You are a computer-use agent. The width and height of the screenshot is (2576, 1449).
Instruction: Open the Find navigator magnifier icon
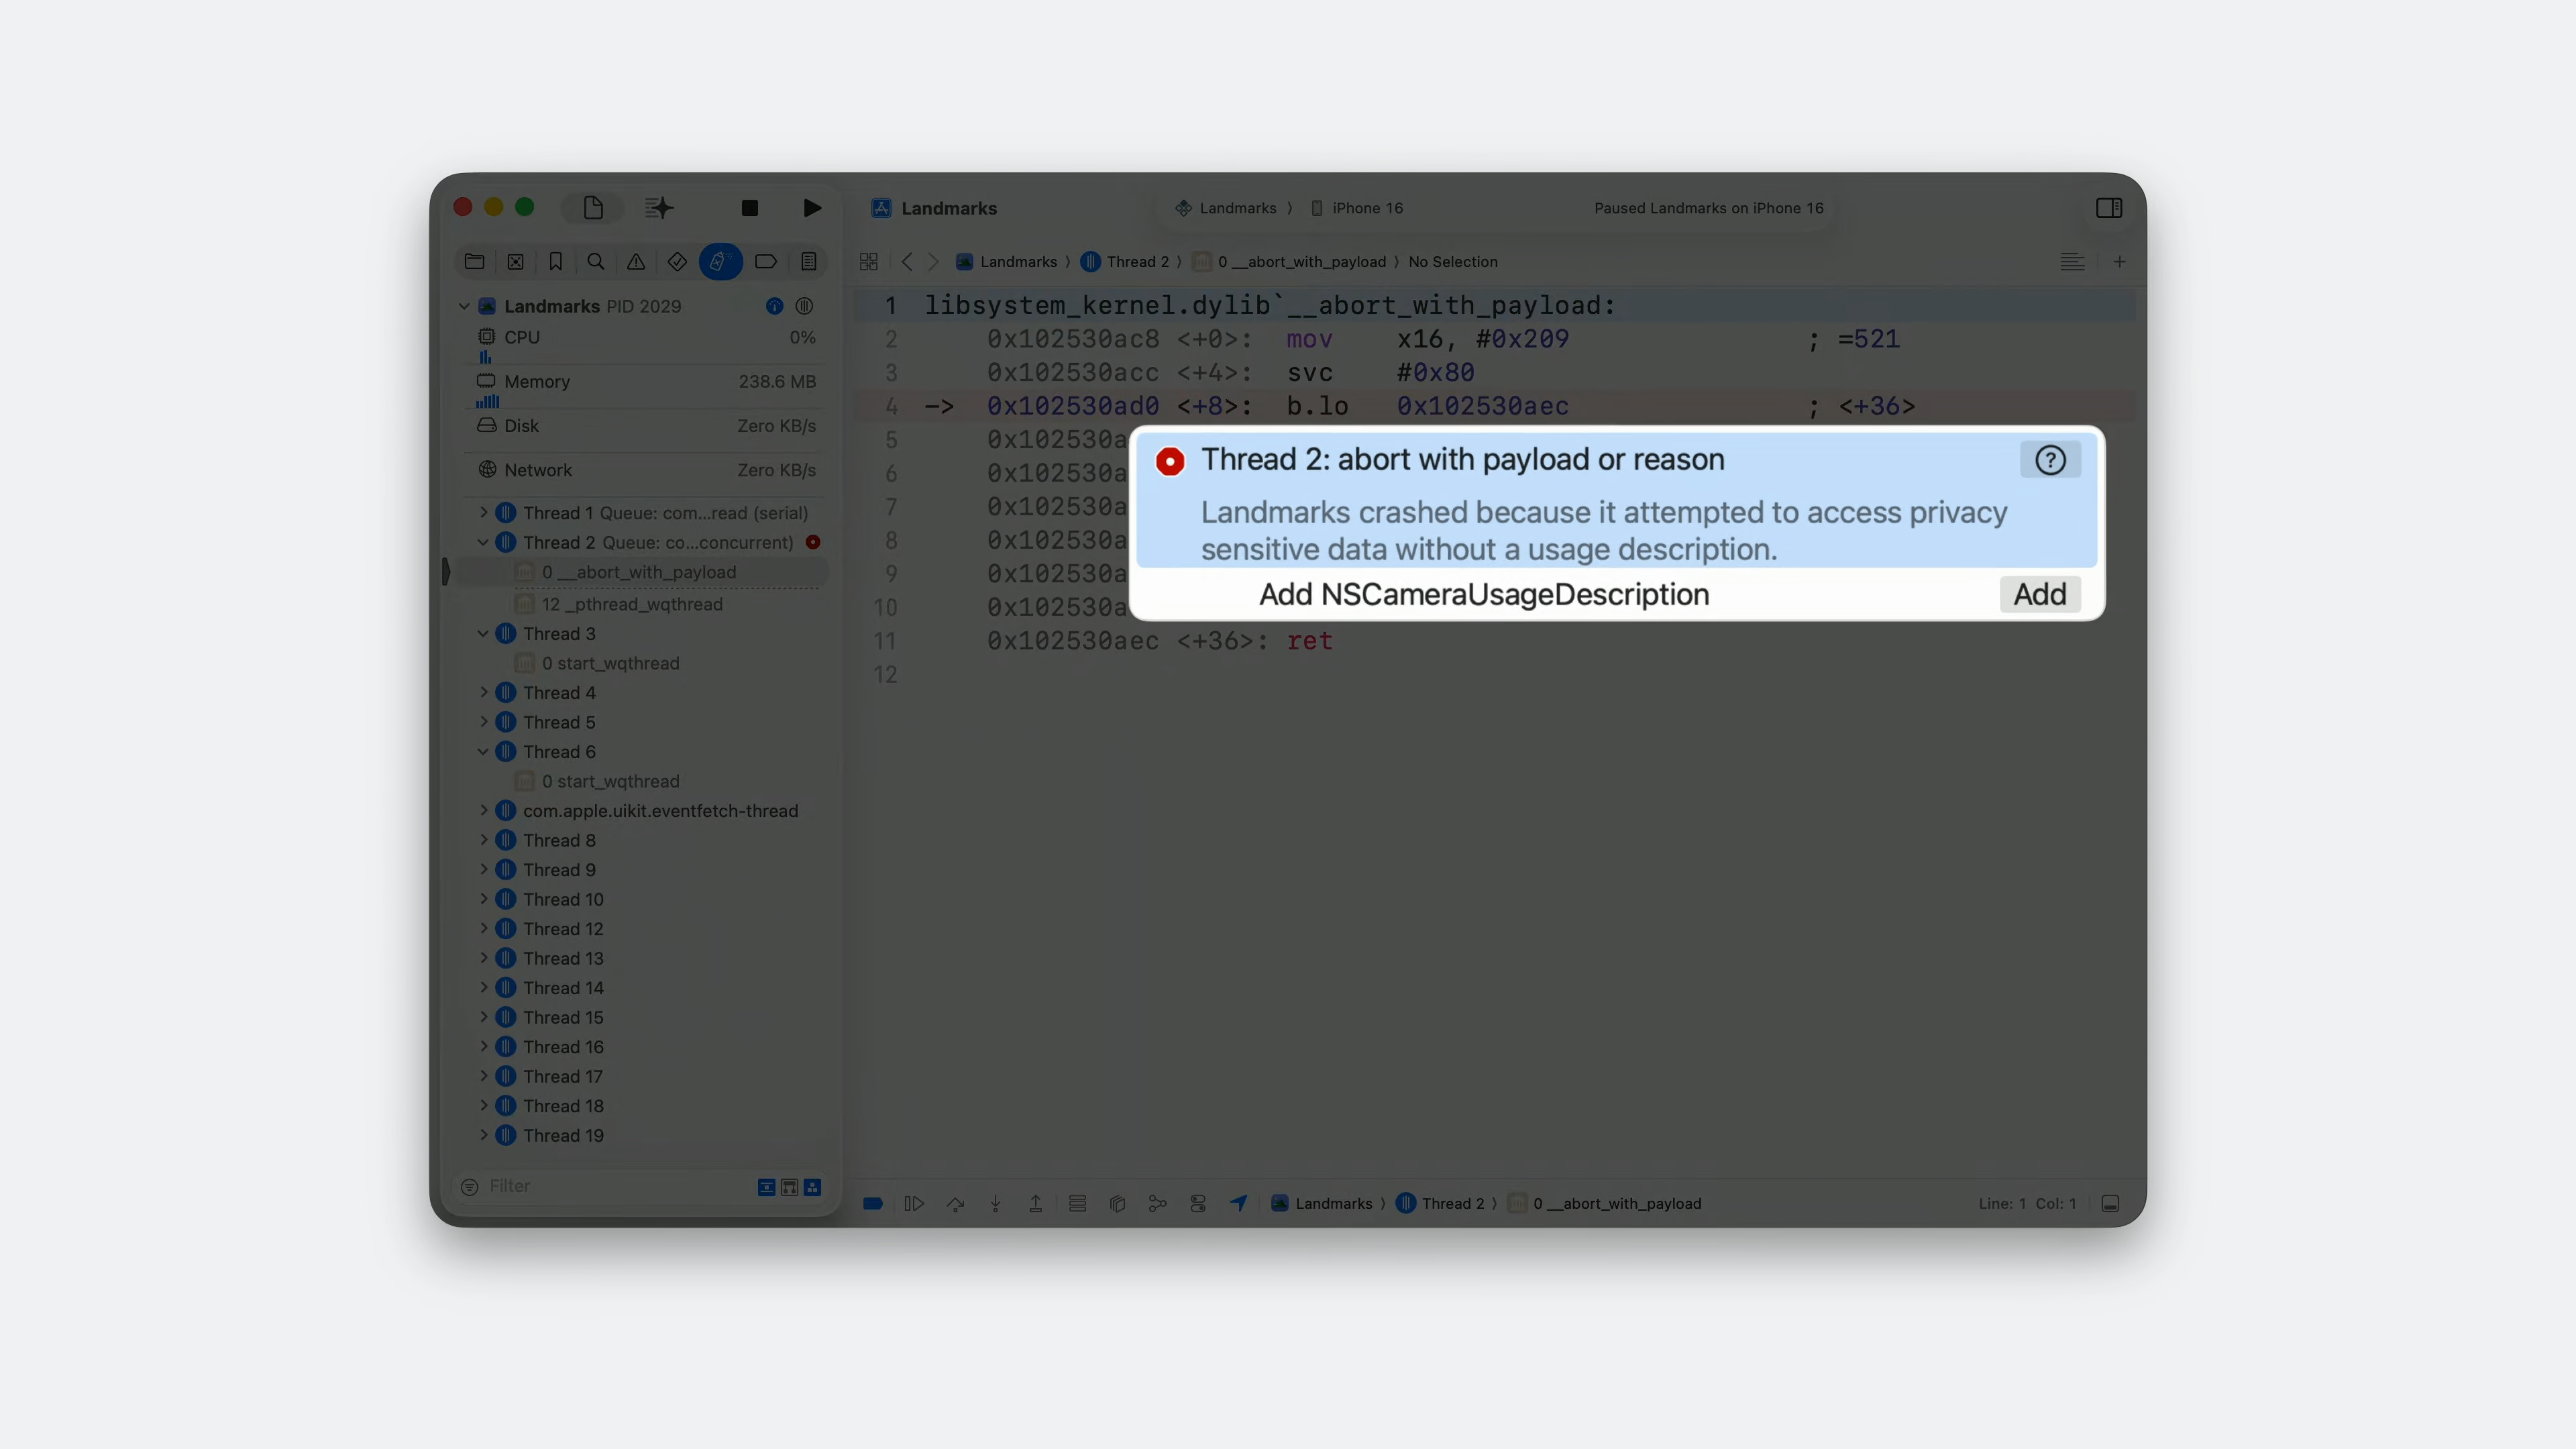coord(596,262)
